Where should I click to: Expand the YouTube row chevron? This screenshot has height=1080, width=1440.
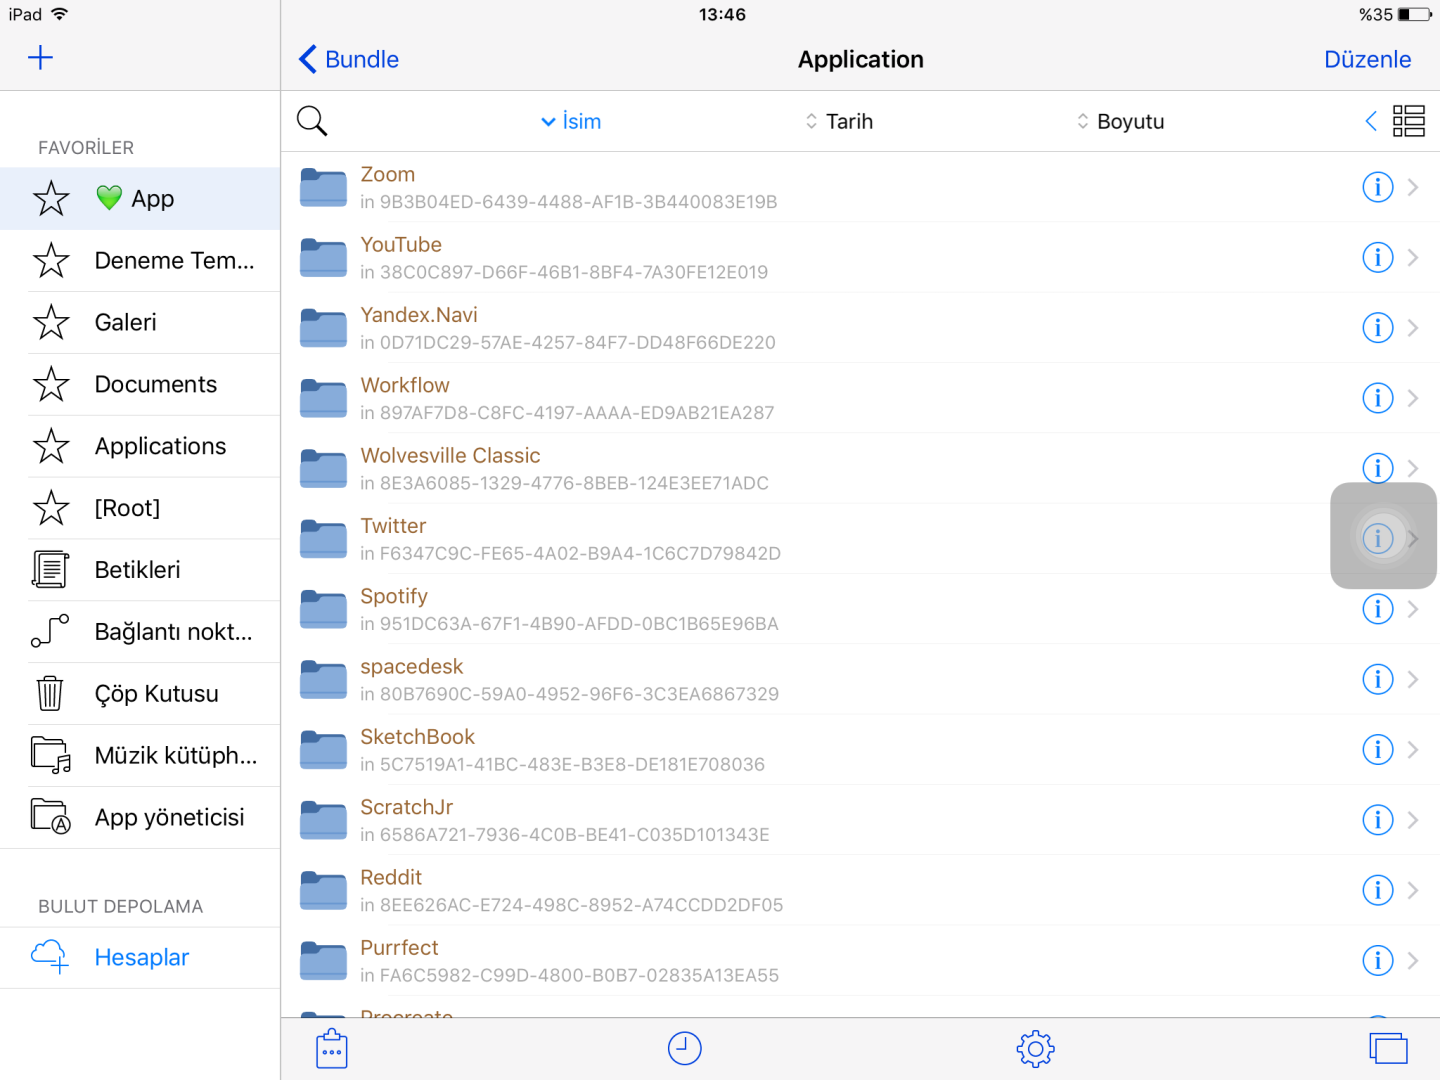[x=1413, y=257]
